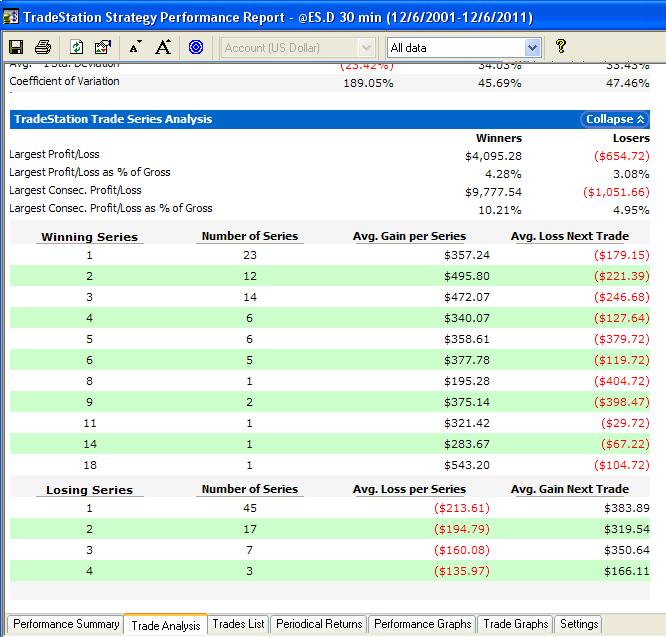The image size is (666, 637).
Task: Click the ($213.61) average loss per series
Action: (462, 508)
